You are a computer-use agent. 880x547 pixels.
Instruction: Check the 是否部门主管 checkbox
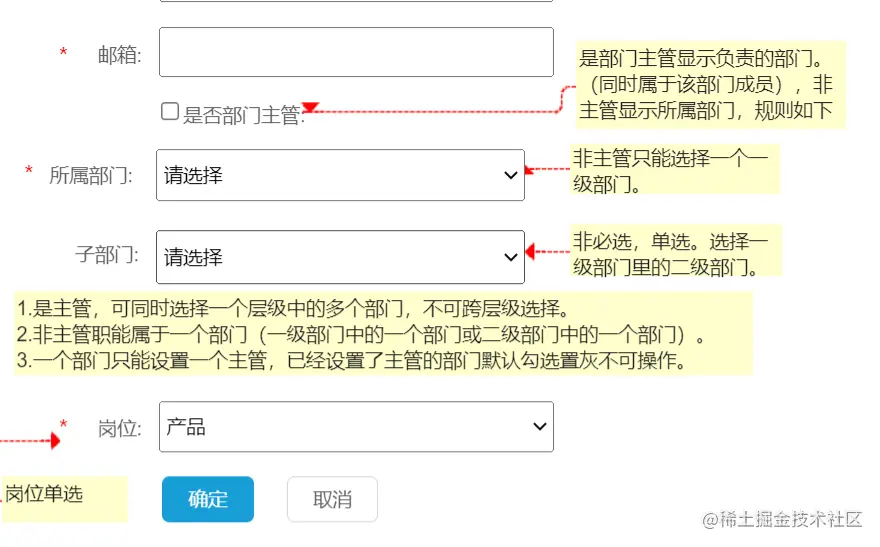pos(169,111)
